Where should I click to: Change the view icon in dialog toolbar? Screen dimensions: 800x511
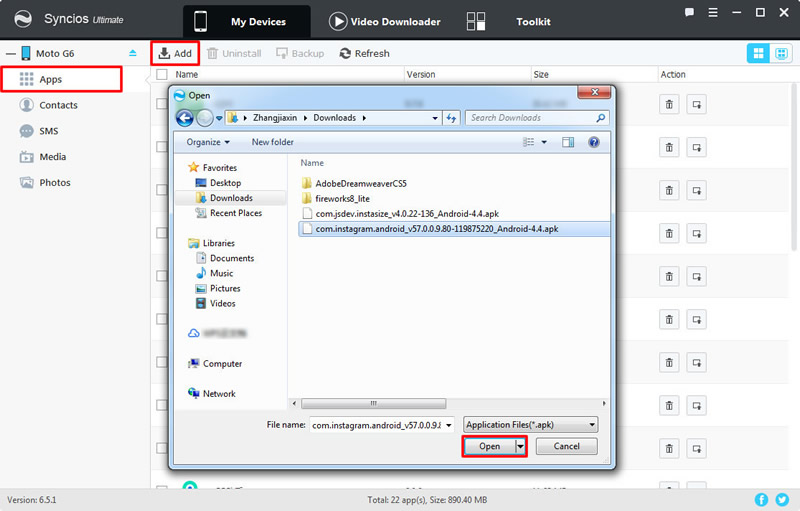pyautogui.click(x=529, y=142)
